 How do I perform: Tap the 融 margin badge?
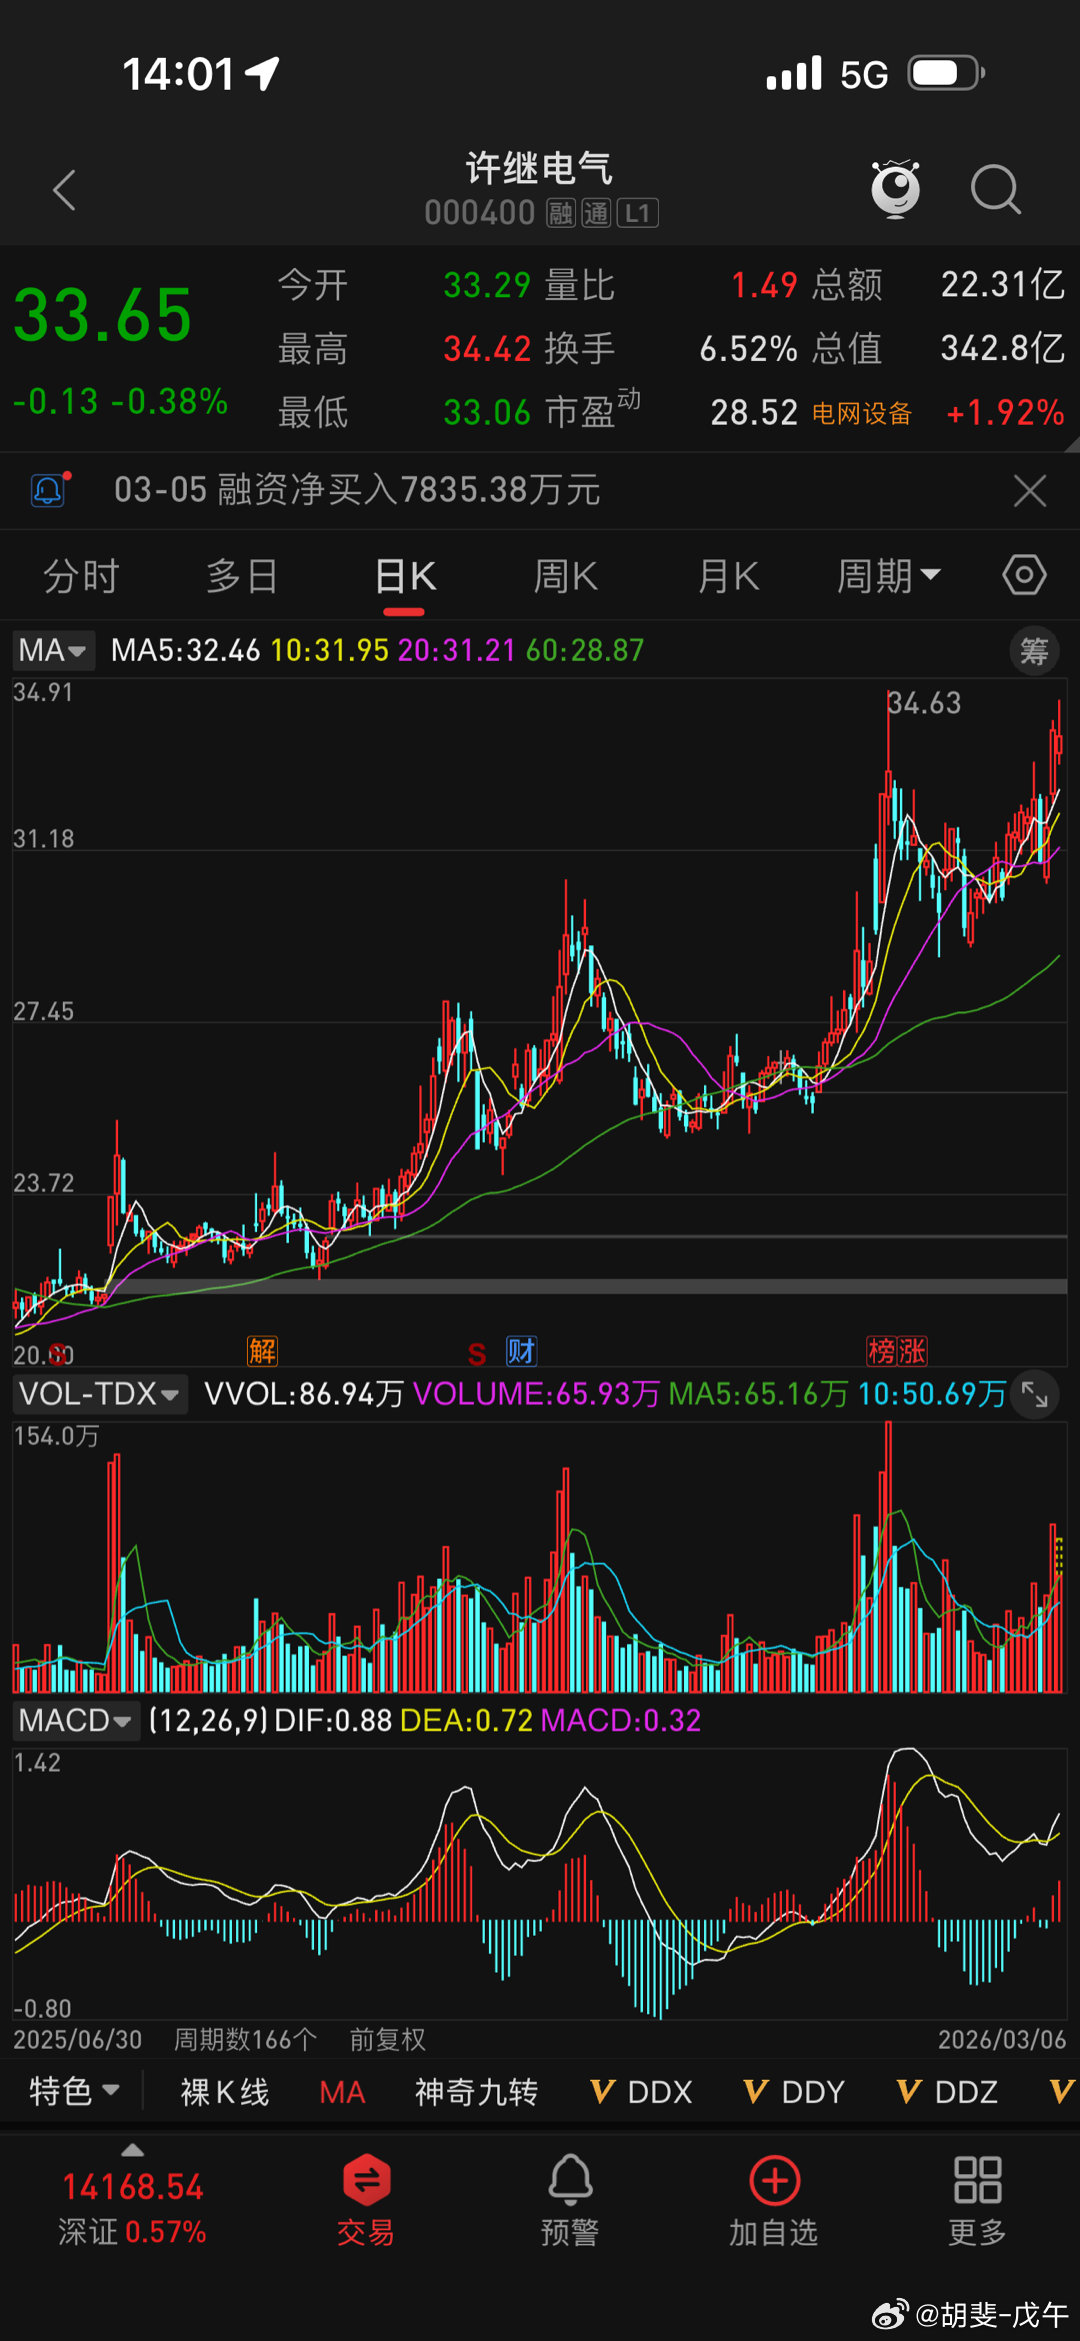coord(561,213)
